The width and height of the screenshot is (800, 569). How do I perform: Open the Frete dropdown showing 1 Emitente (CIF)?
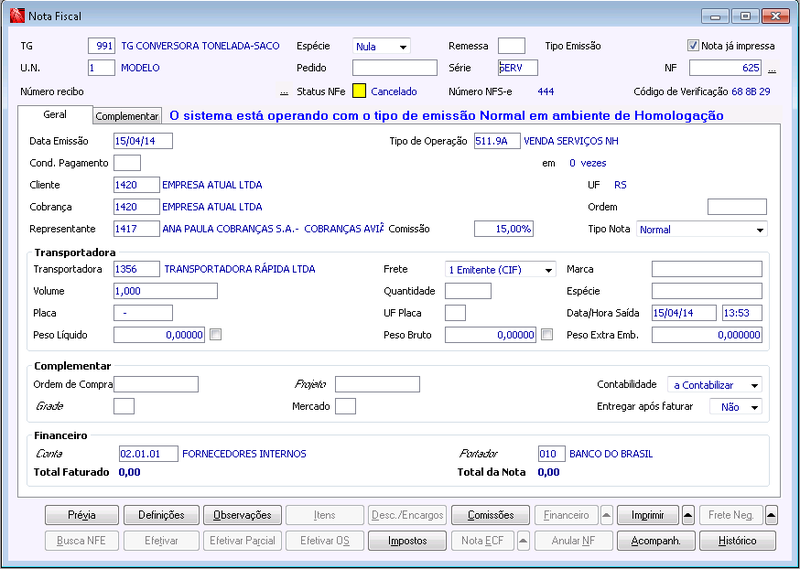pyautogui.click(x=501, y=270)
